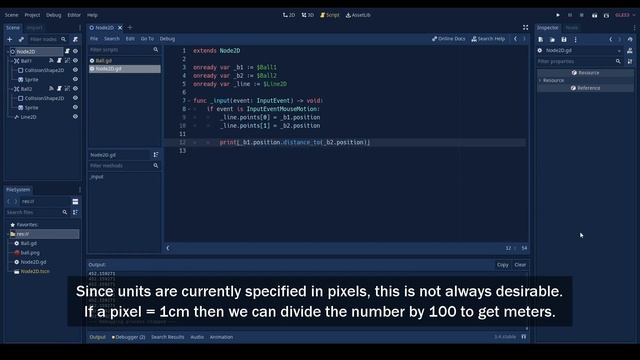Toggle visibility of Node2D root
The image size is (640, 360).
75,51
